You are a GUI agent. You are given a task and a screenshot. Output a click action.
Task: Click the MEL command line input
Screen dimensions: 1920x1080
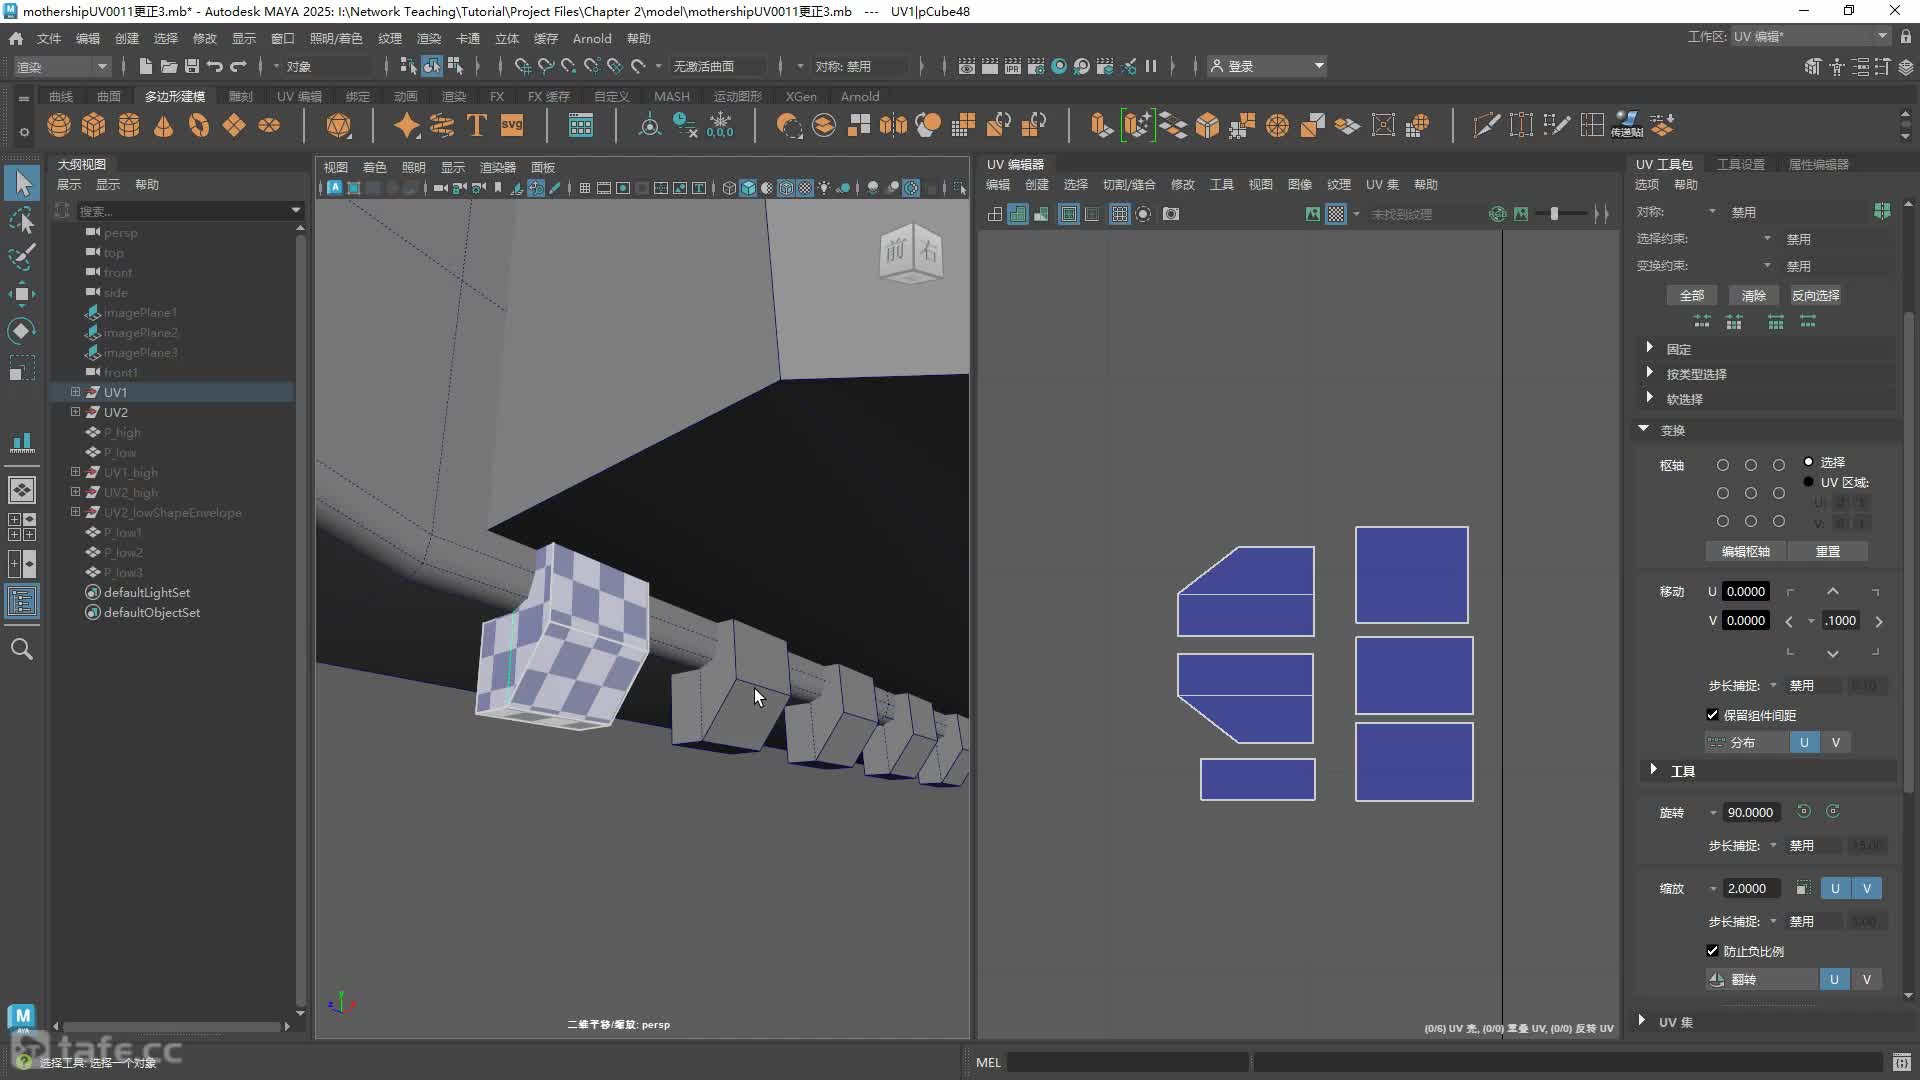(x=1127, y=1062)
